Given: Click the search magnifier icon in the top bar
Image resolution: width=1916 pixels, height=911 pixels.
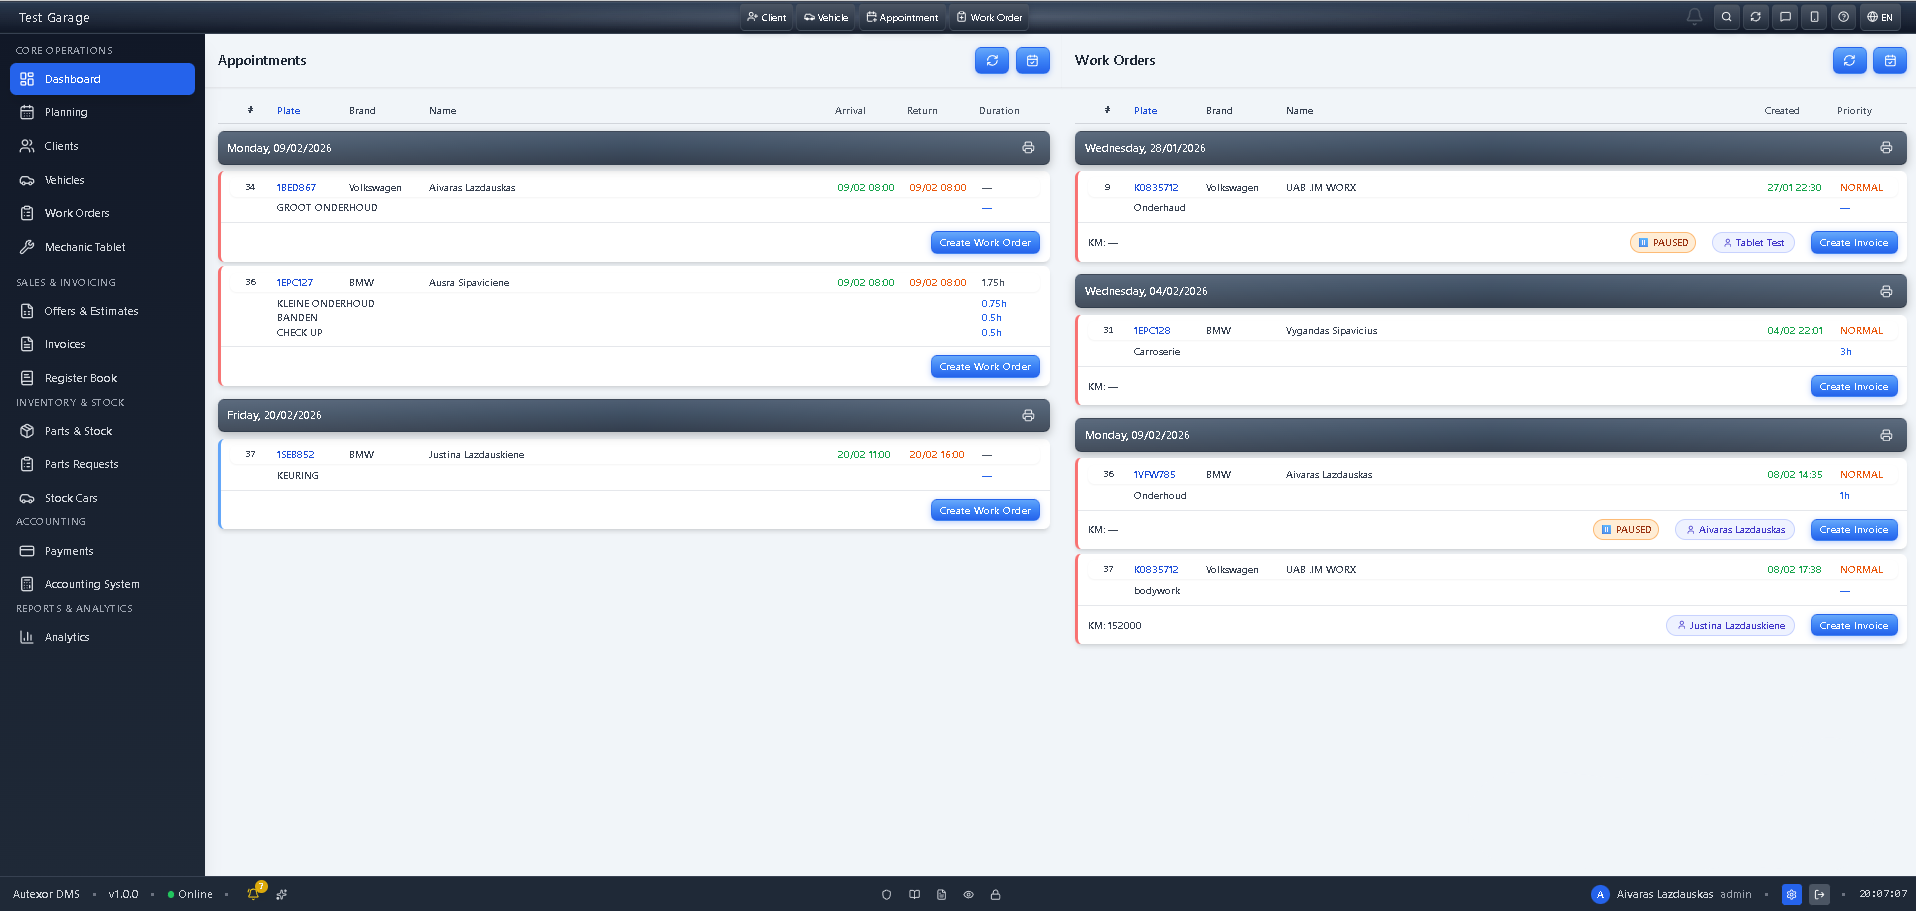Looking at the screenshot, I should 1726,17.
